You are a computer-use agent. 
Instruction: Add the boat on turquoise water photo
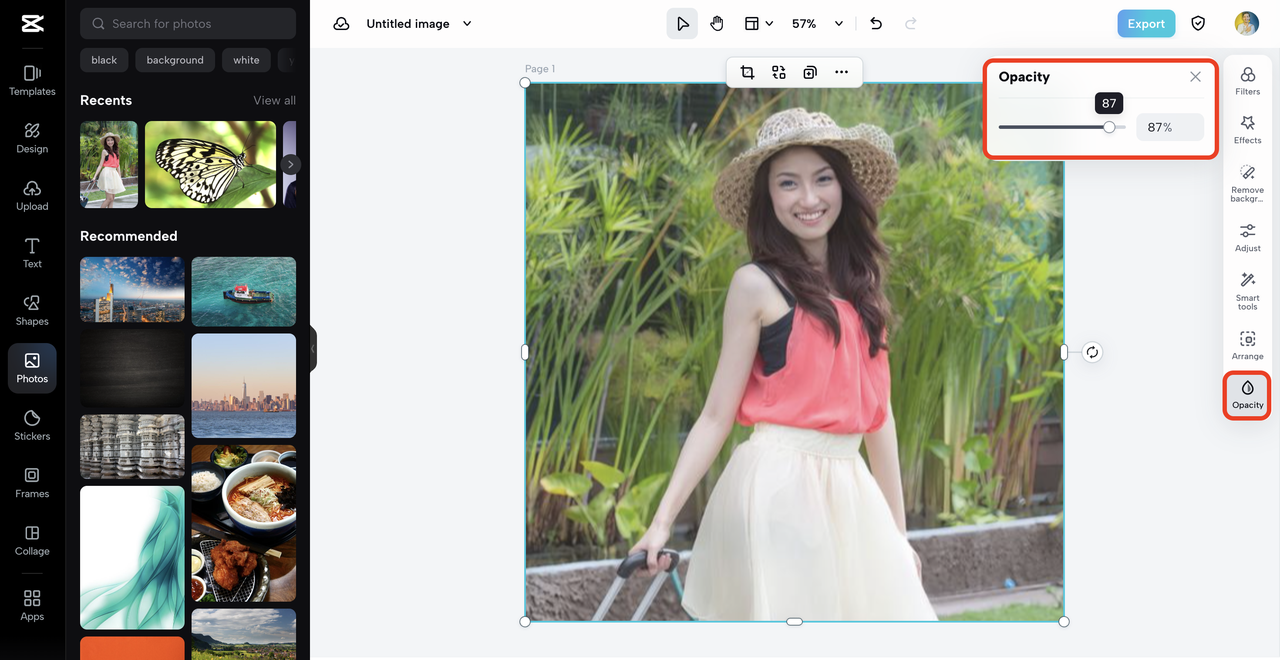tap(244, 292)
